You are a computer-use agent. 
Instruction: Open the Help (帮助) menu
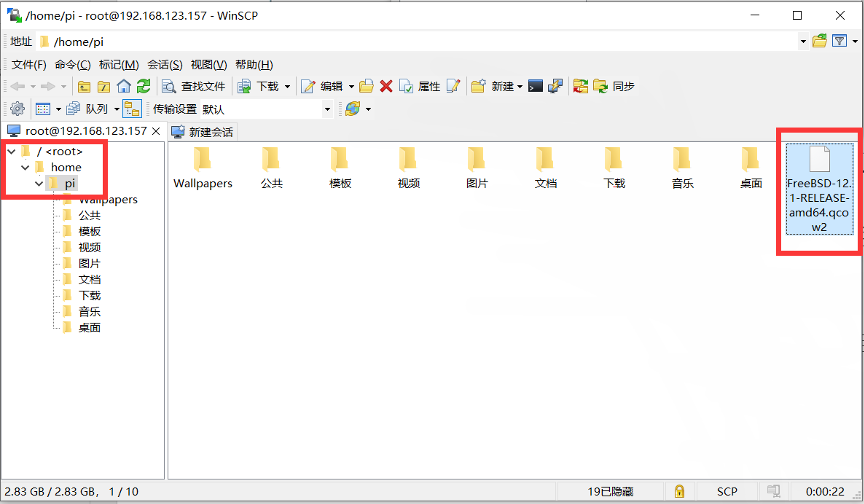coord(254,65)
